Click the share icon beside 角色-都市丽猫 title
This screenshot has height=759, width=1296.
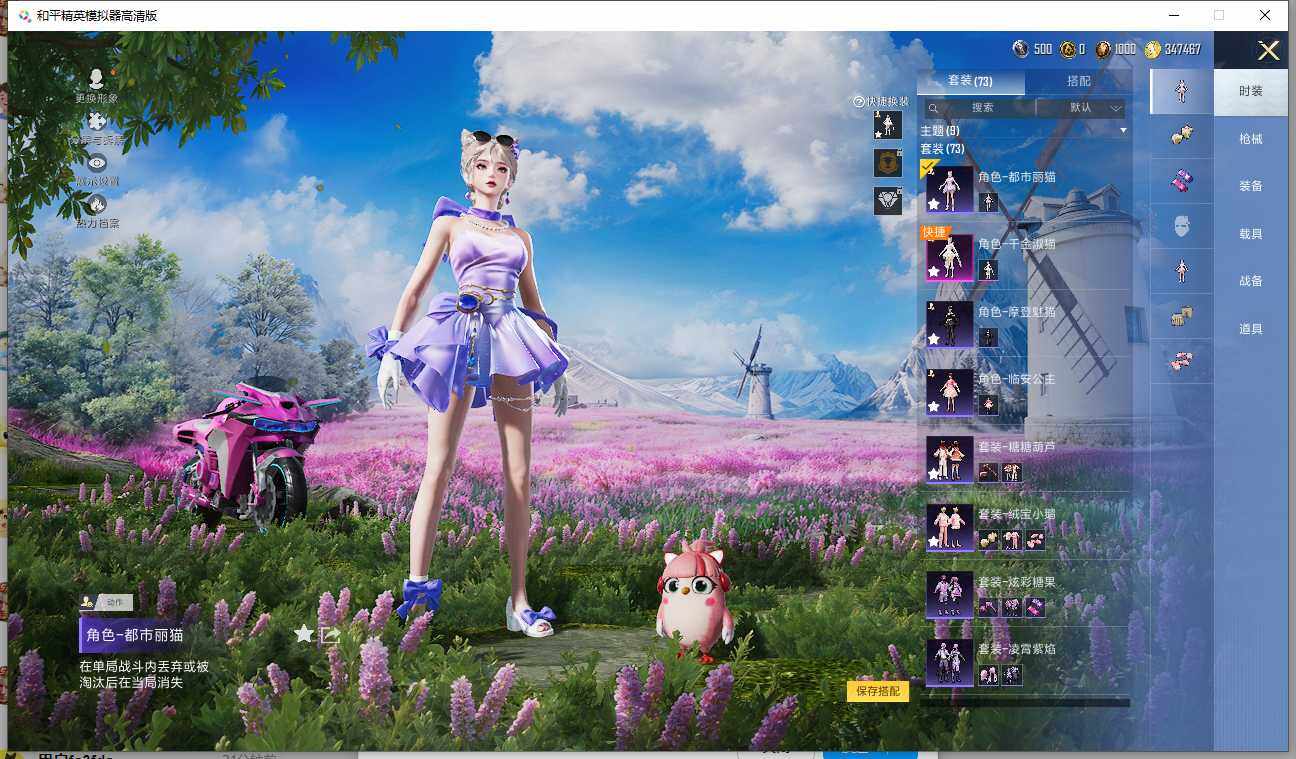(x=330, y=634)
